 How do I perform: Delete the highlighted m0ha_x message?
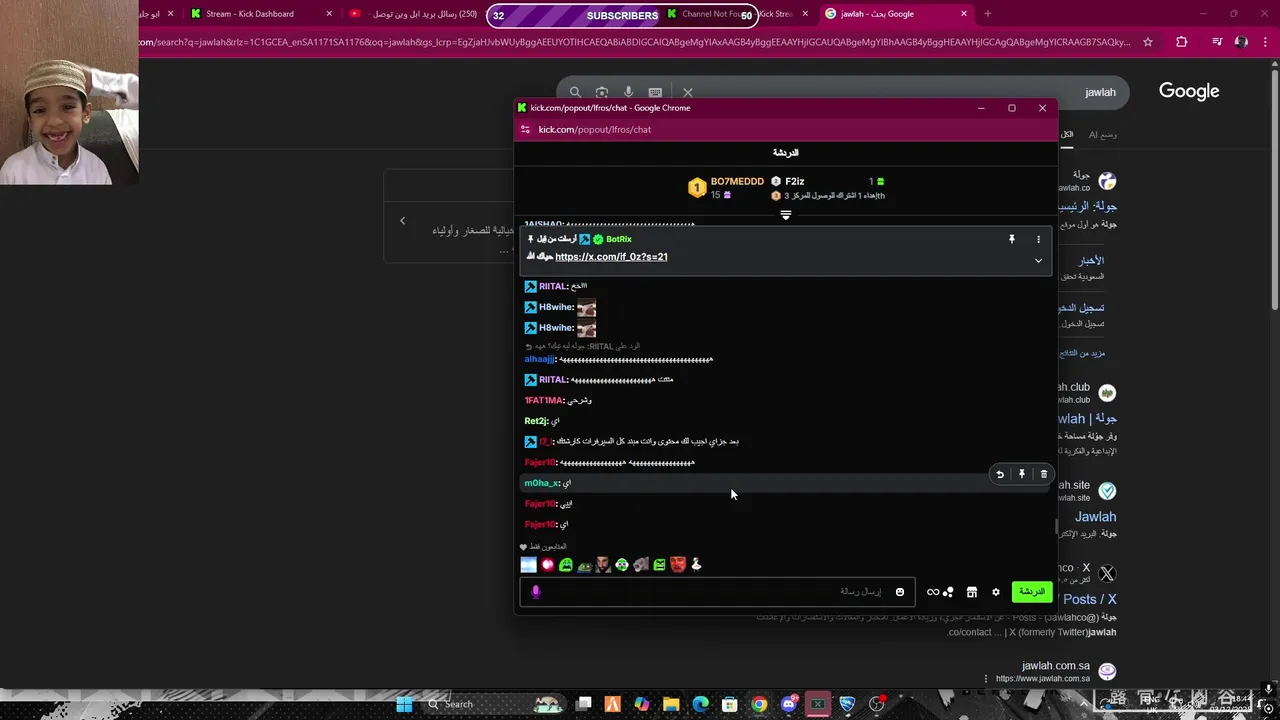tap(1043, 474)
